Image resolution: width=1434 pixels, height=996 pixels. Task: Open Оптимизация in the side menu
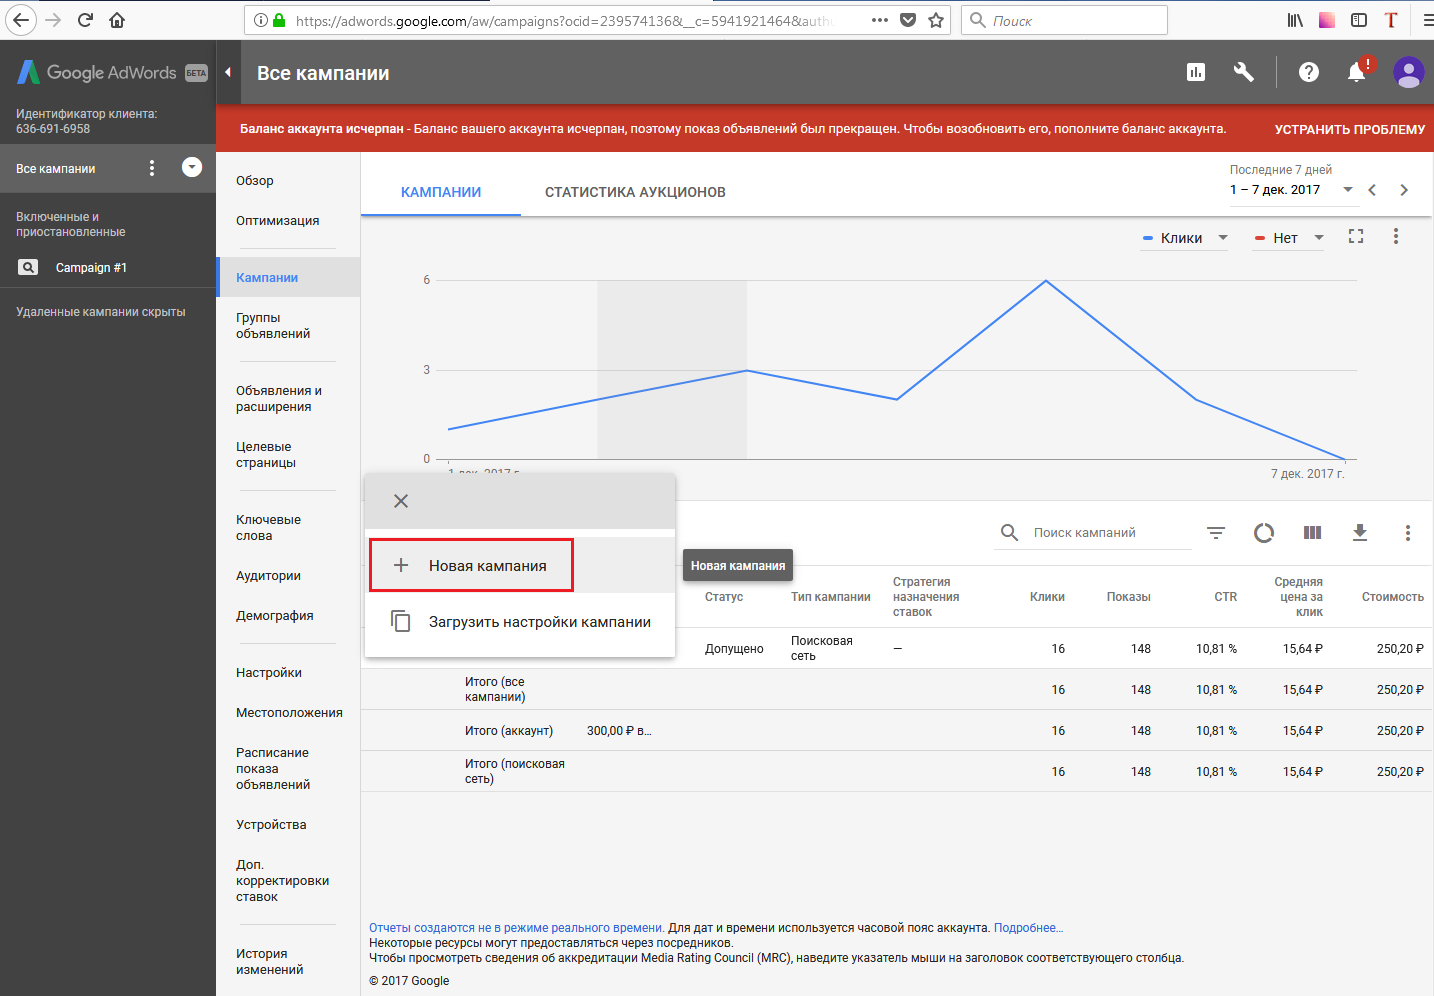[278, 221]
